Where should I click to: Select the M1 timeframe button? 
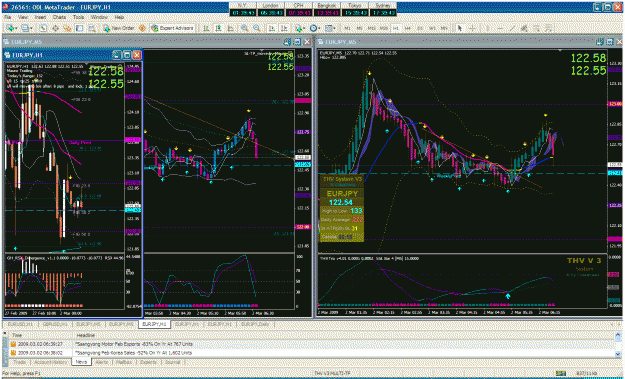tap(348, 28)
